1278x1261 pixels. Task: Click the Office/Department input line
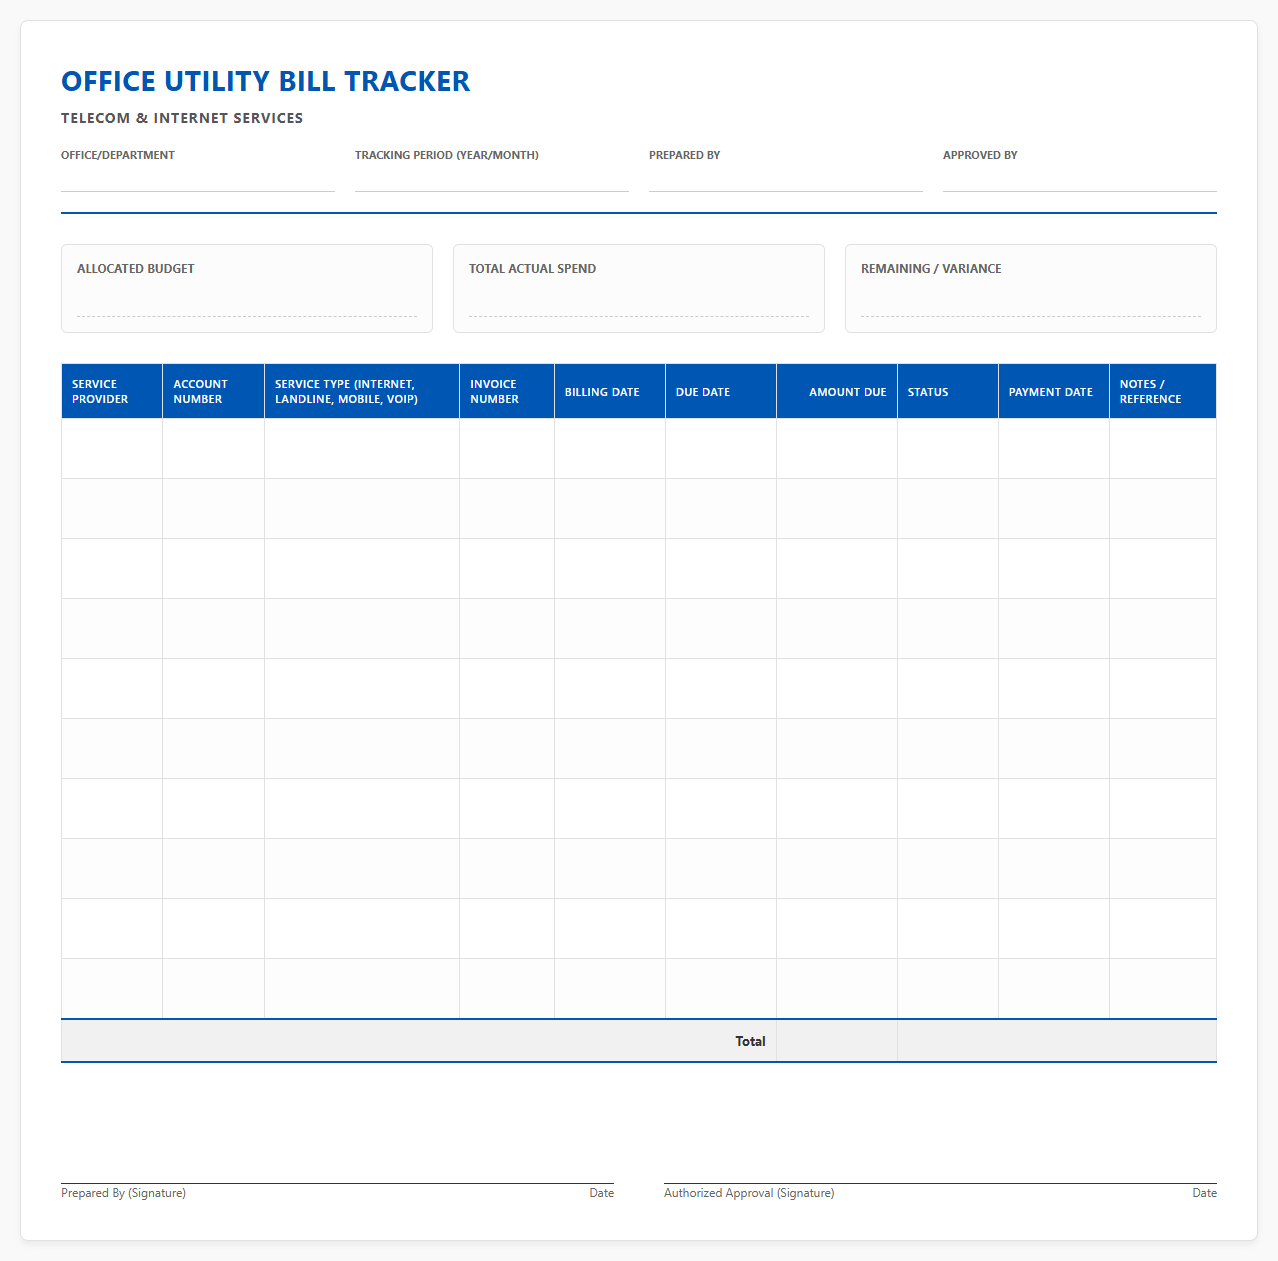[198, 179]
